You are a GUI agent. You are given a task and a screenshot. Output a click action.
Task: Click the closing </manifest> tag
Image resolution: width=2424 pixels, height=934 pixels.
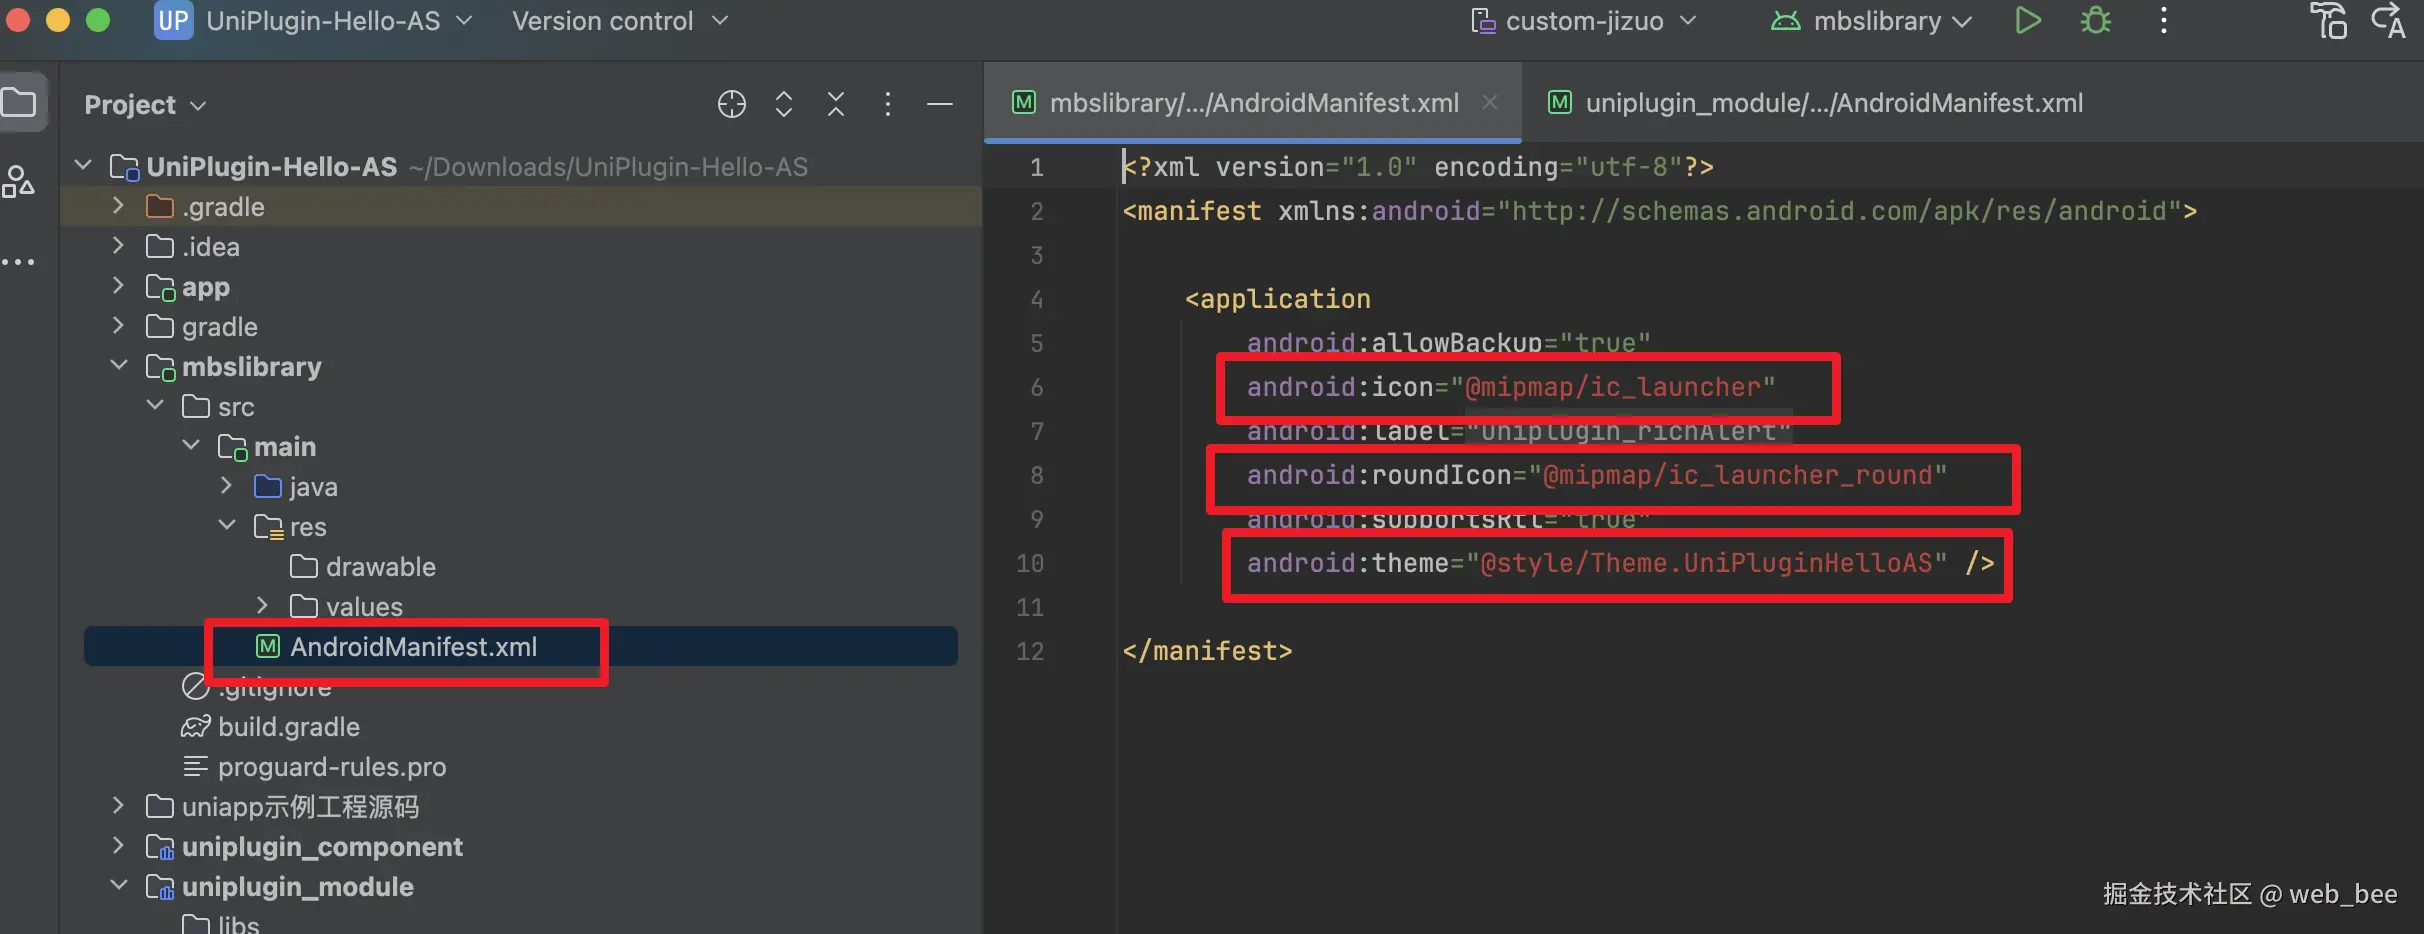(x=1207, y=651)
